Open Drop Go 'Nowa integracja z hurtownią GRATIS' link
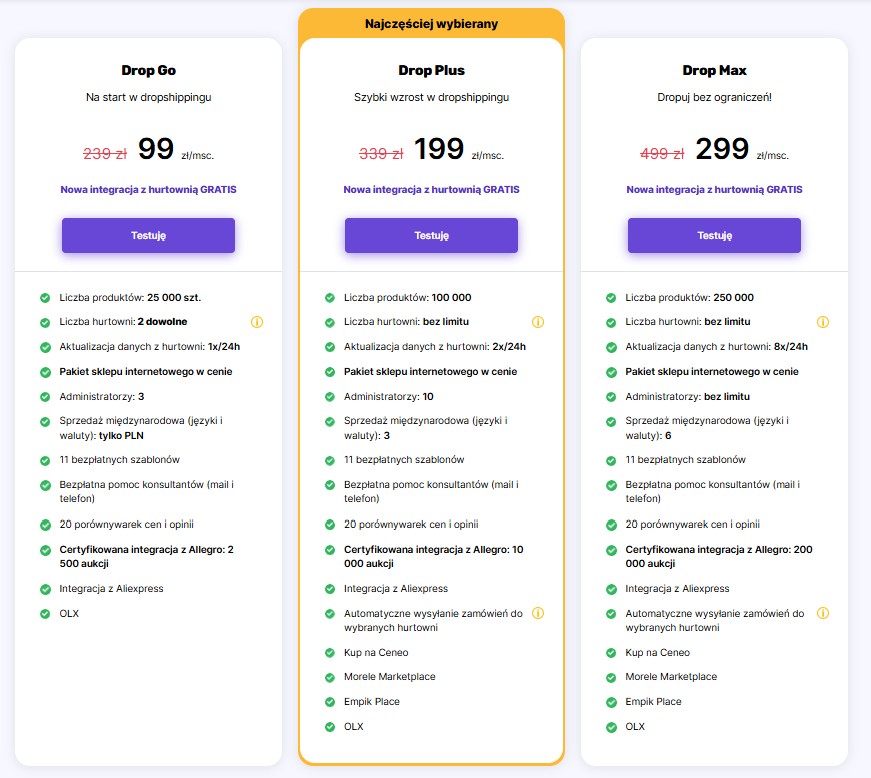871x778 pixels. [x=148, y=189]
